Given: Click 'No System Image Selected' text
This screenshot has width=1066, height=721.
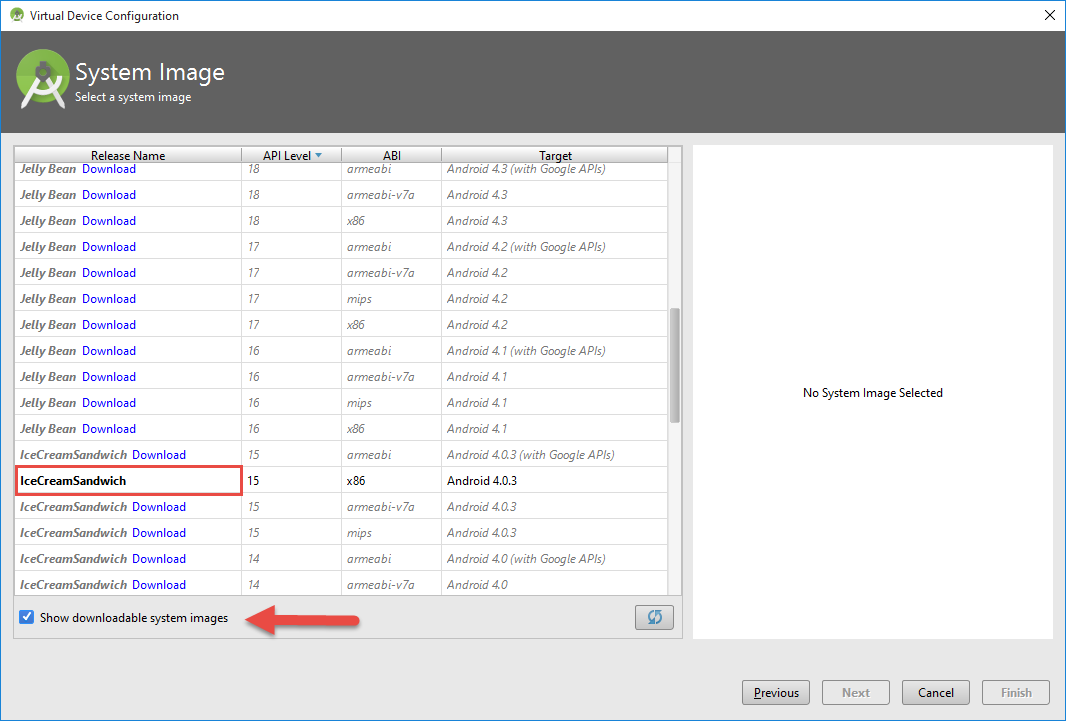Looking at the screenshot, I should (x=872, y=393).
